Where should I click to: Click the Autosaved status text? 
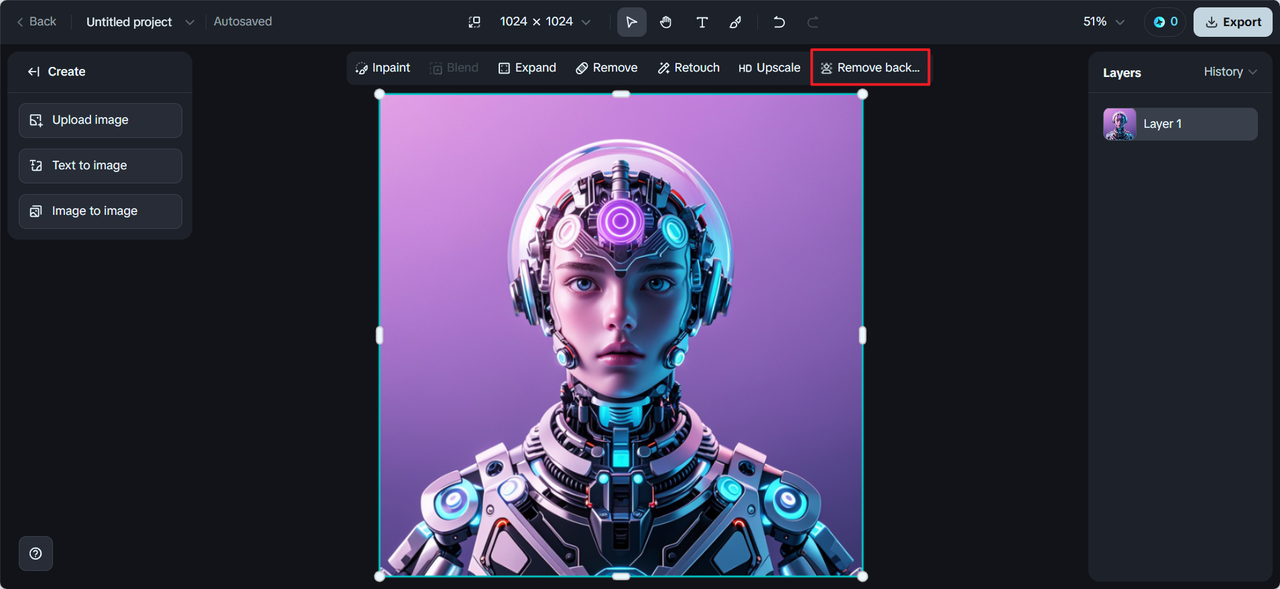pos(243,21)
